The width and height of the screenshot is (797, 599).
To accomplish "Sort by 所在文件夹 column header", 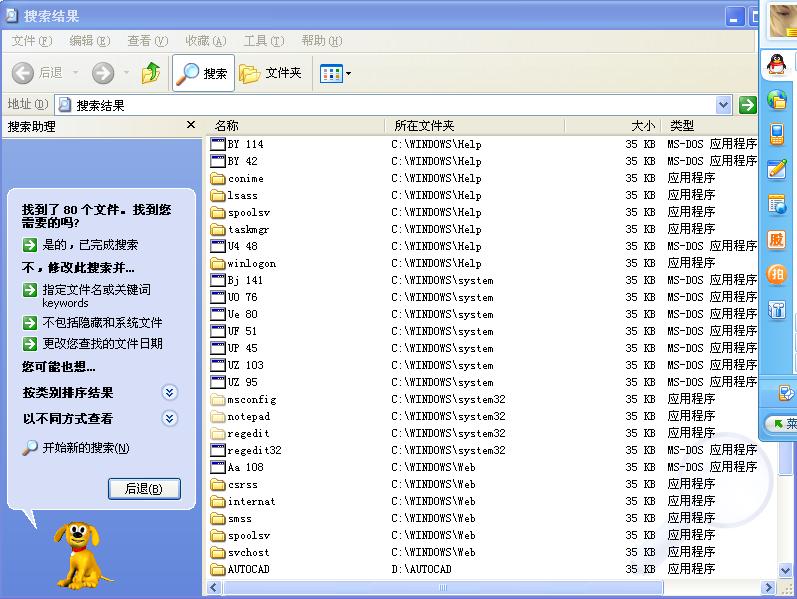I will 475,126.
